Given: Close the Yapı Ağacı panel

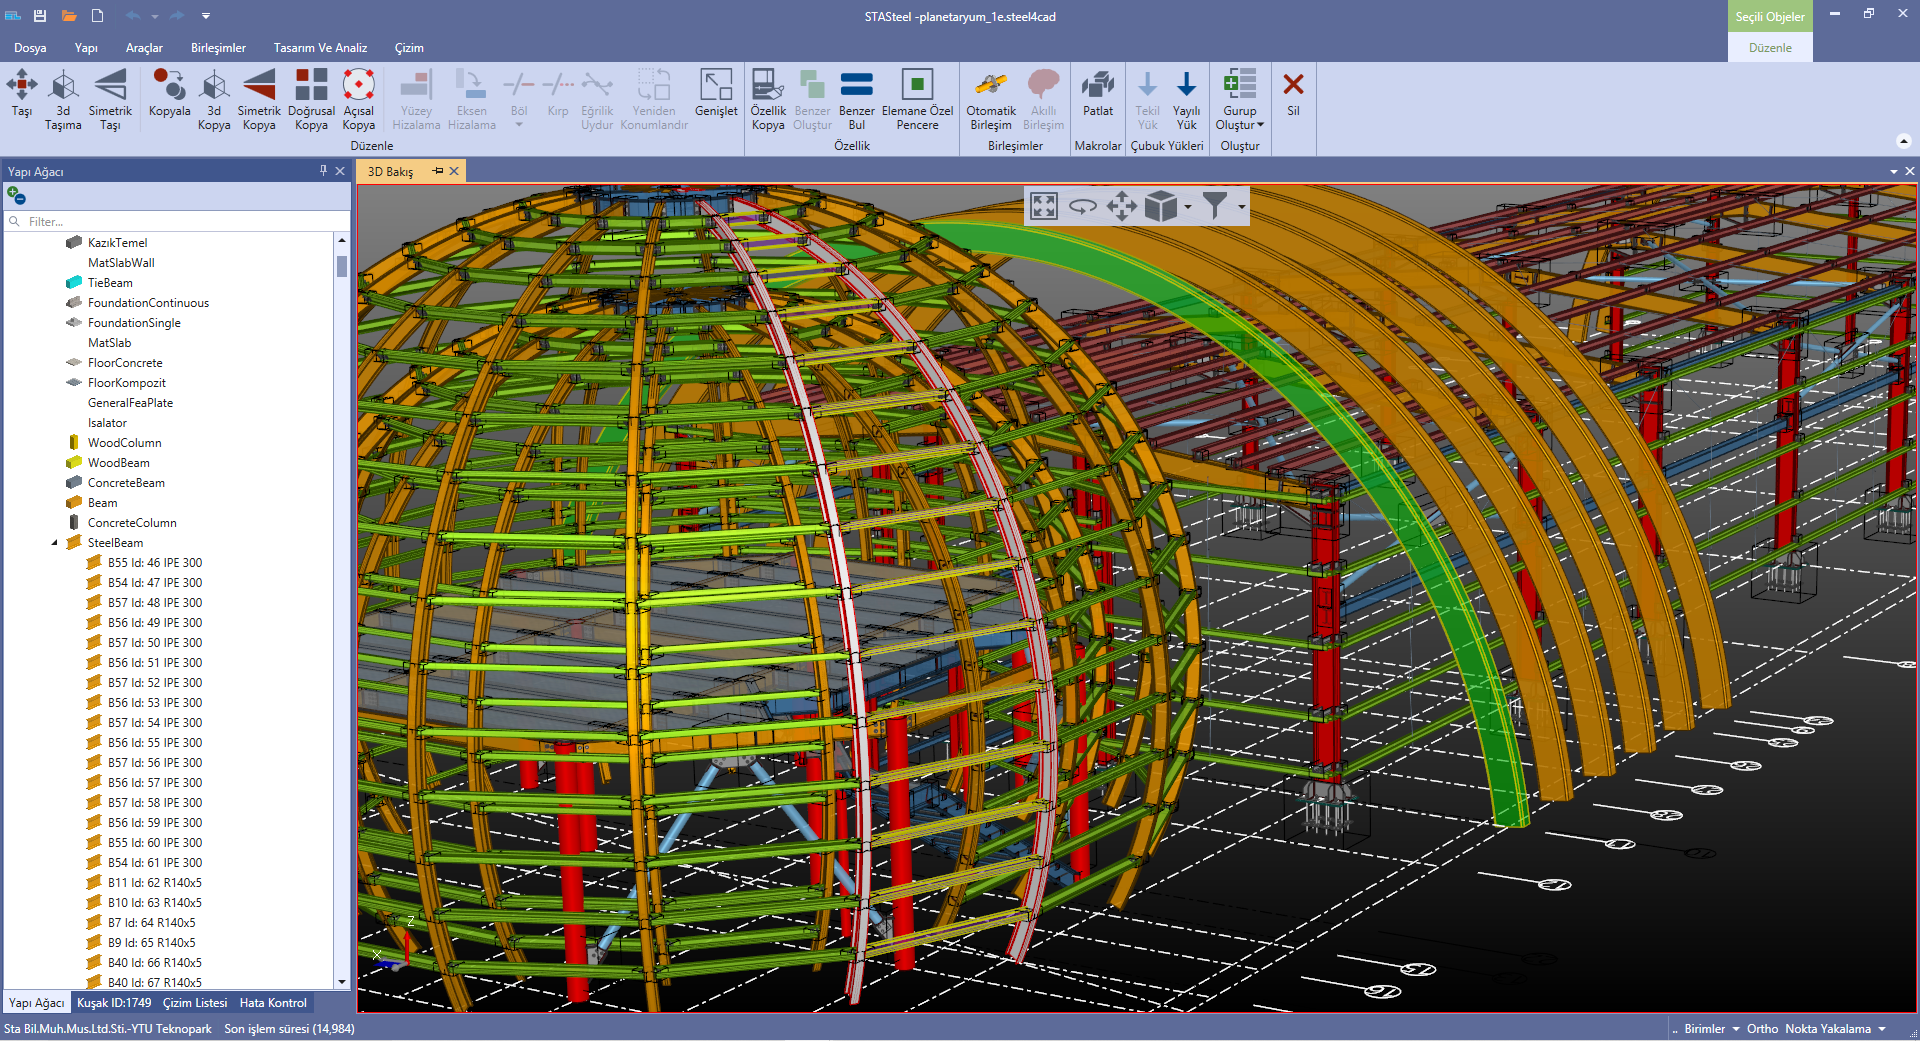Looking at the screenshot, I should pyautogui.click(x=340, y=171).
